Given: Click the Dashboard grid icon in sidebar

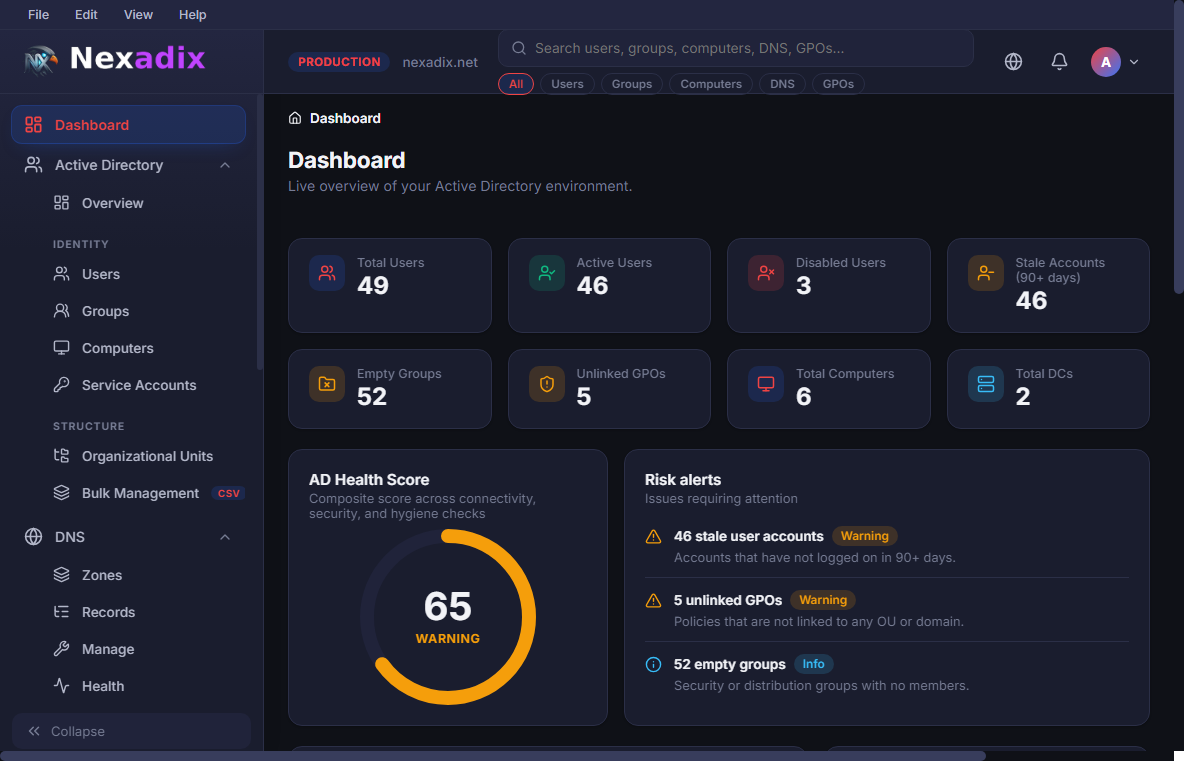Looking at the screenshot, I should click(x=33, y=125).
